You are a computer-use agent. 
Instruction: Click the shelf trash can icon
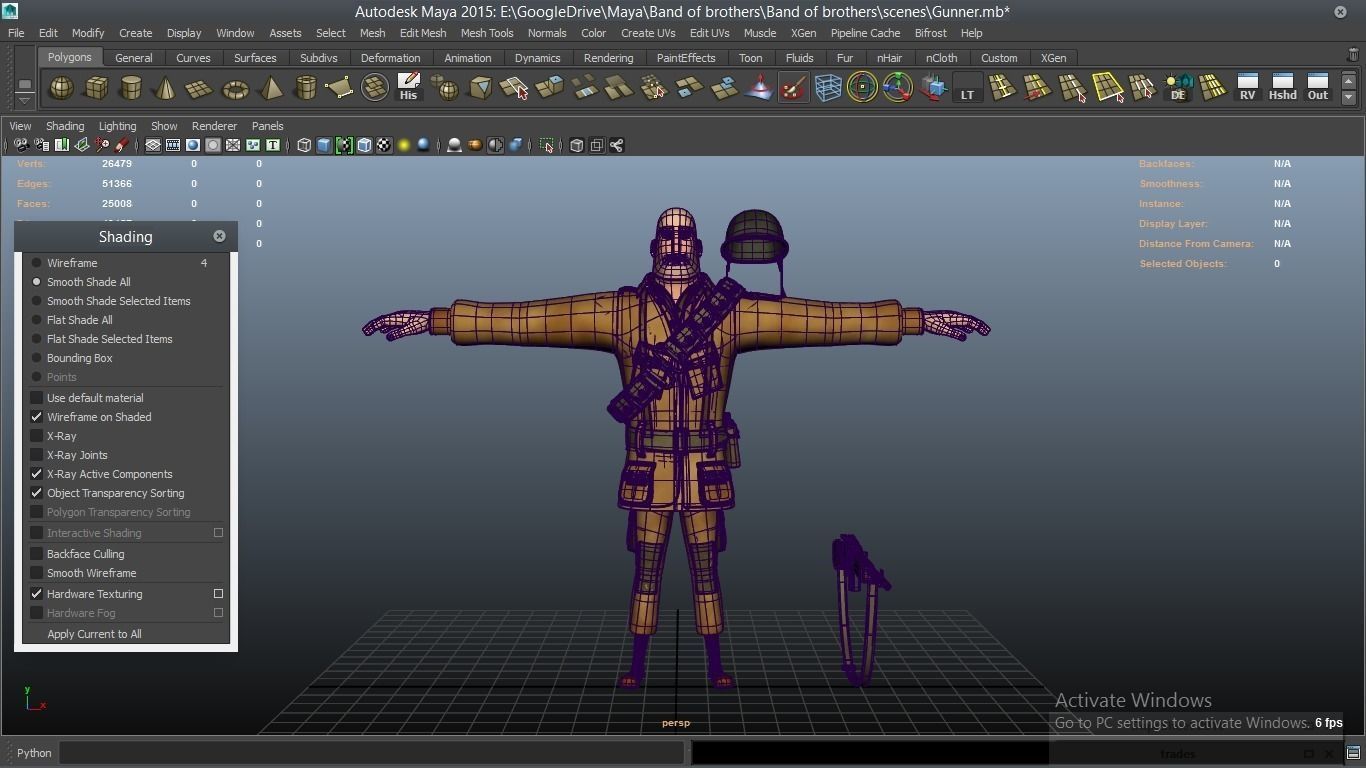[1354, 55]
